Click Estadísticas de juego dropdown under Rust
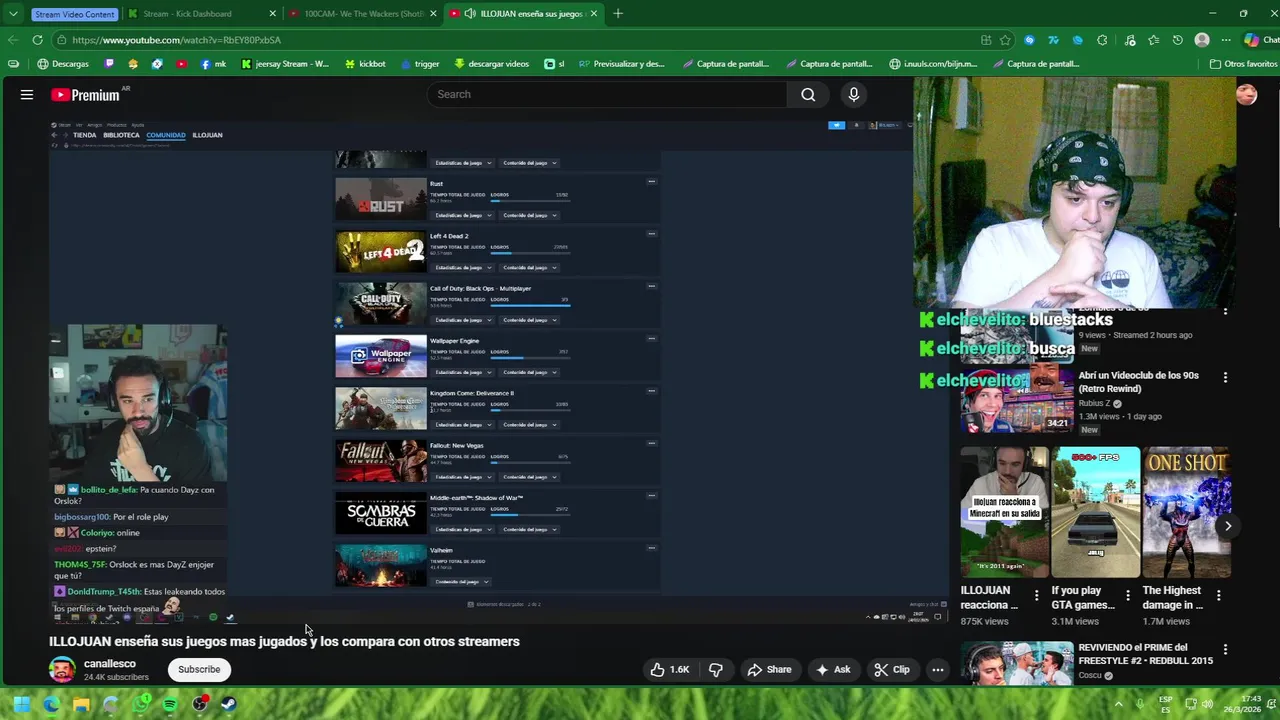 pos(461,215)
